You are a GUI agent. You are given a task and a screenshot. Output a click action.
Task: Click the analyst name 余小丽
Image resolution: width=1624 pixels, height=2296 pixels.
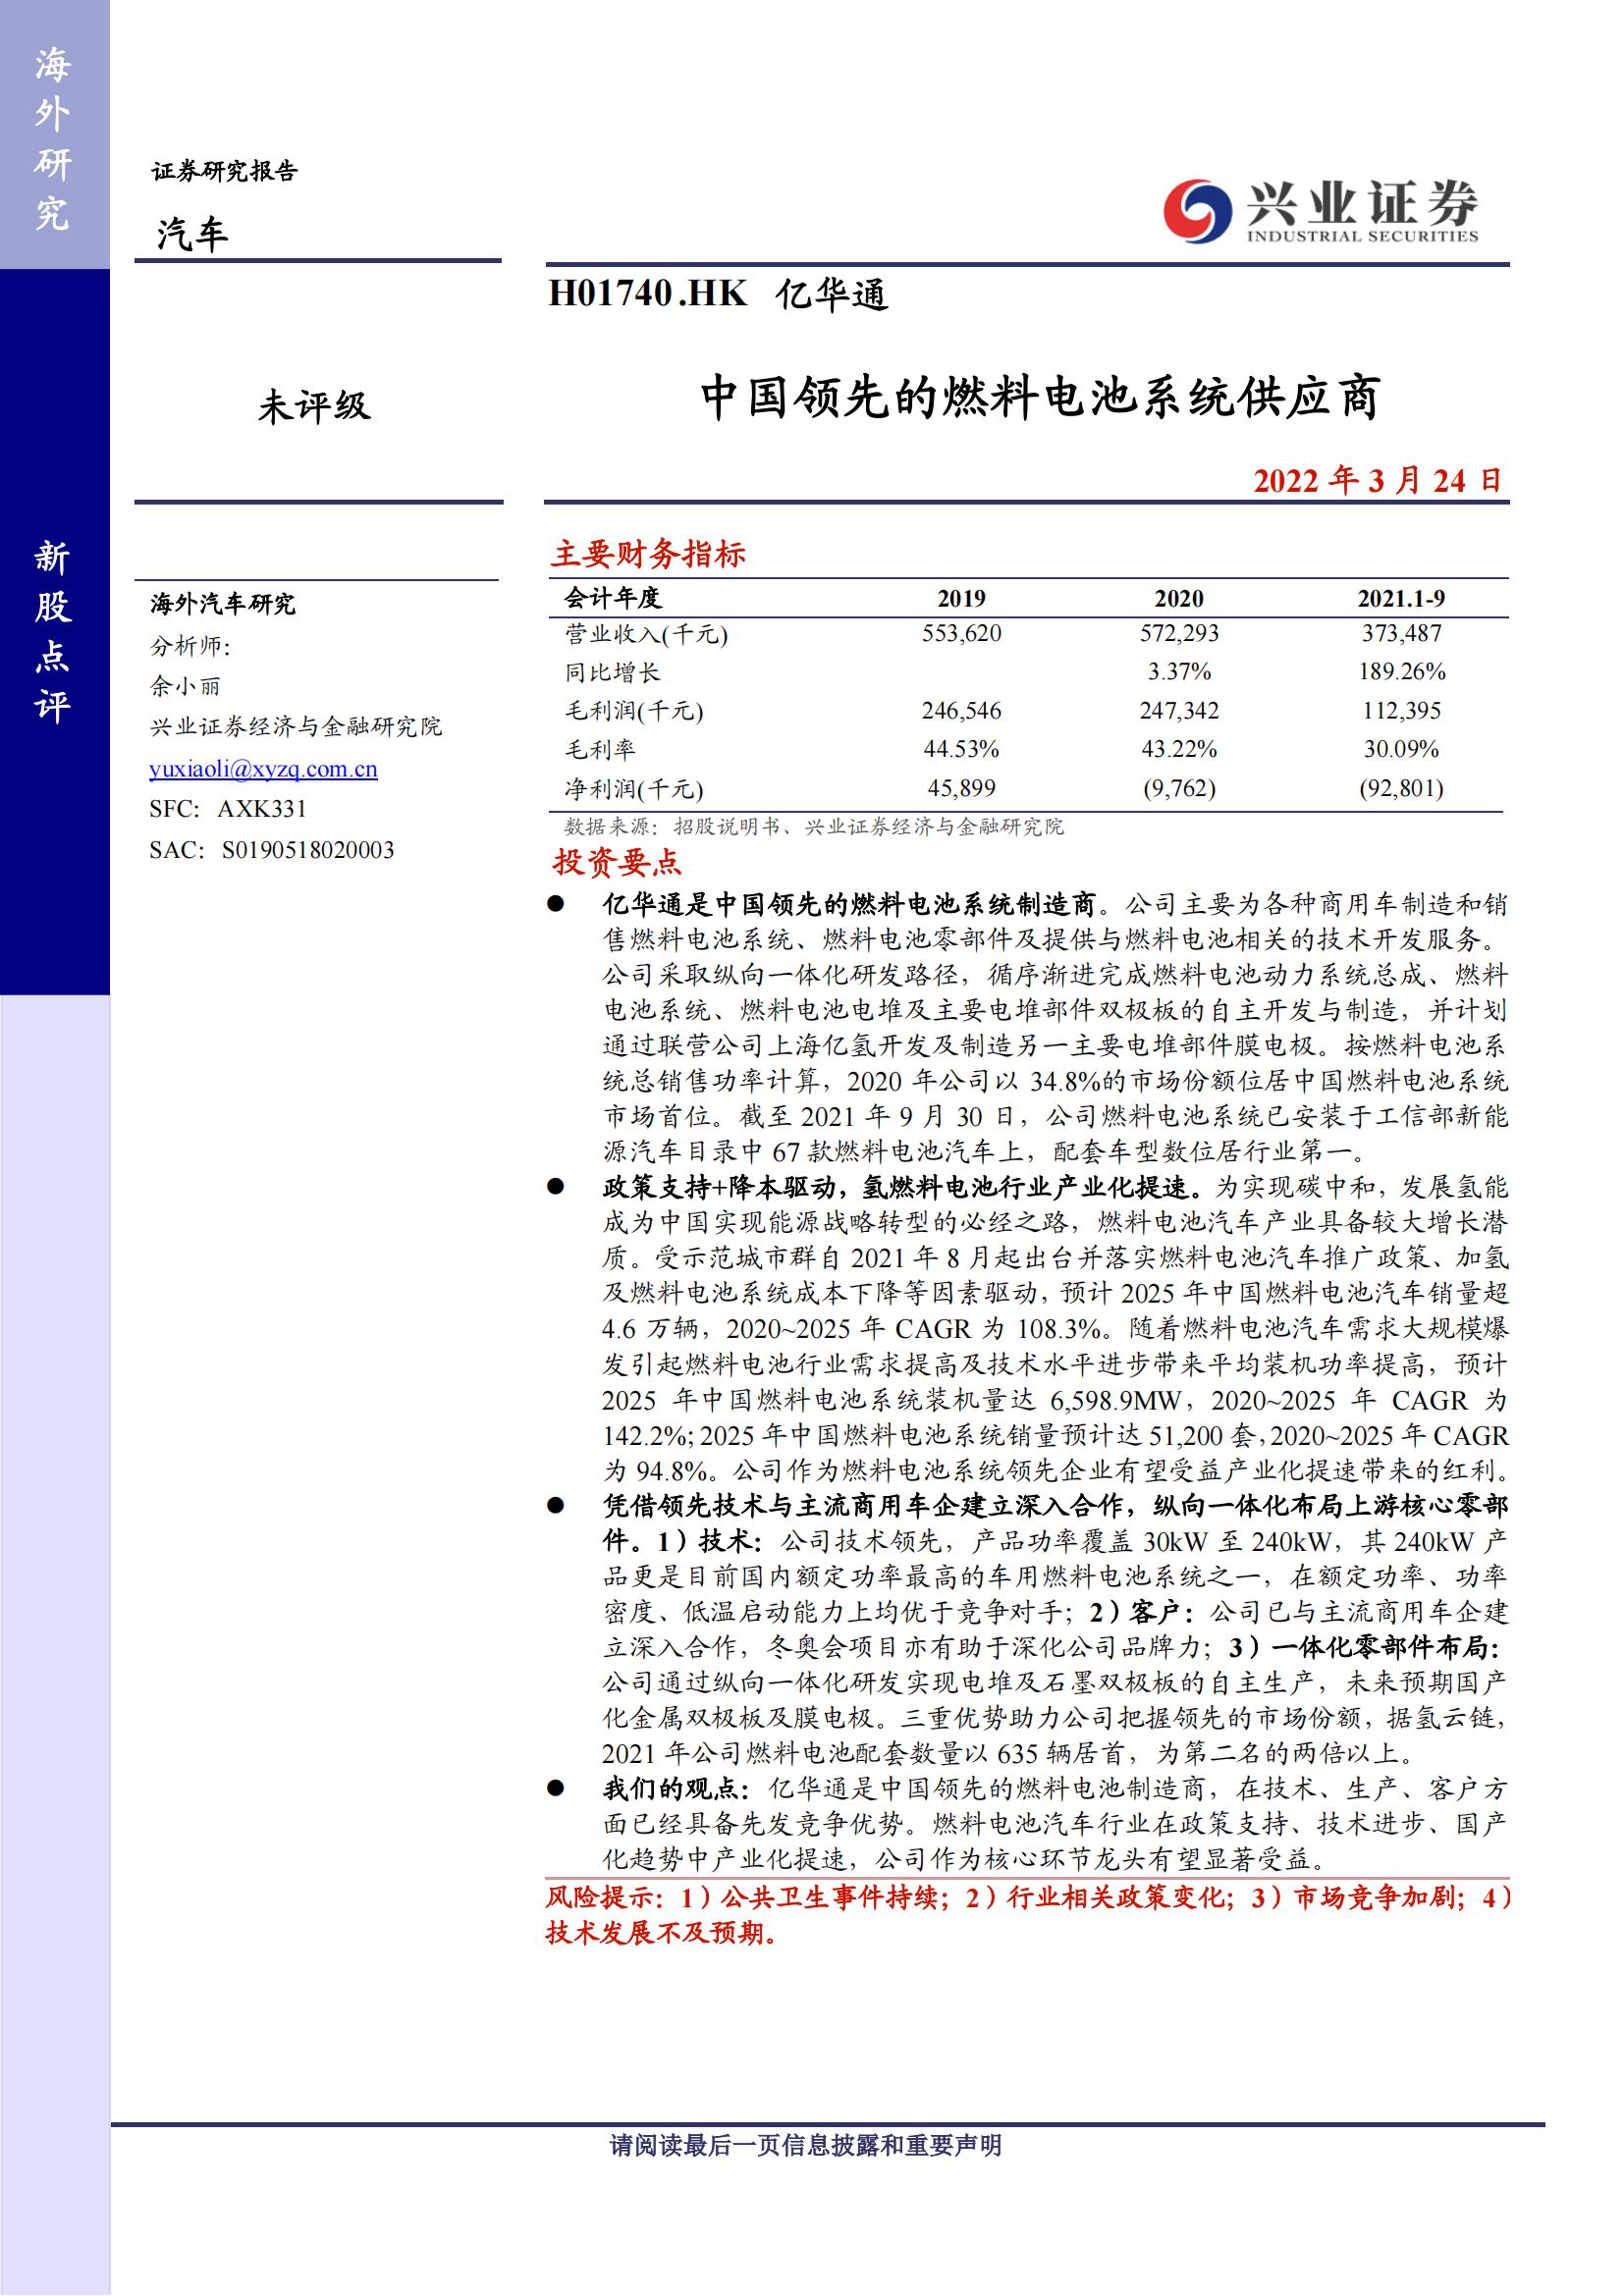185,686
